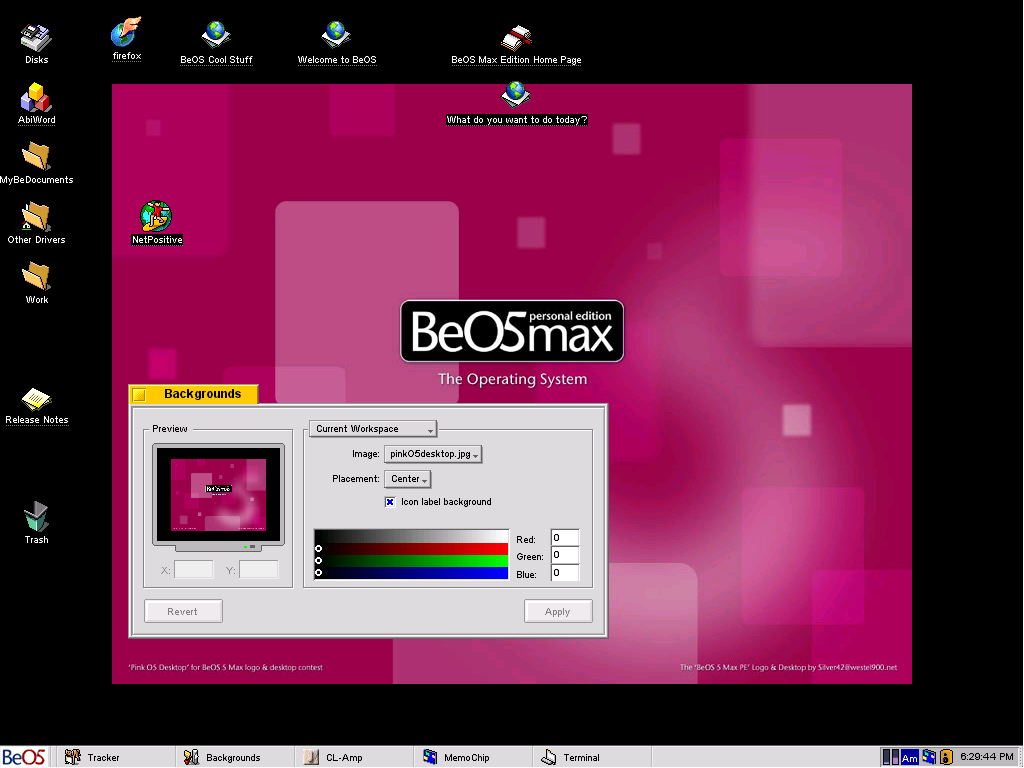Switch to Backgrounds in the Deskbar

234,757
